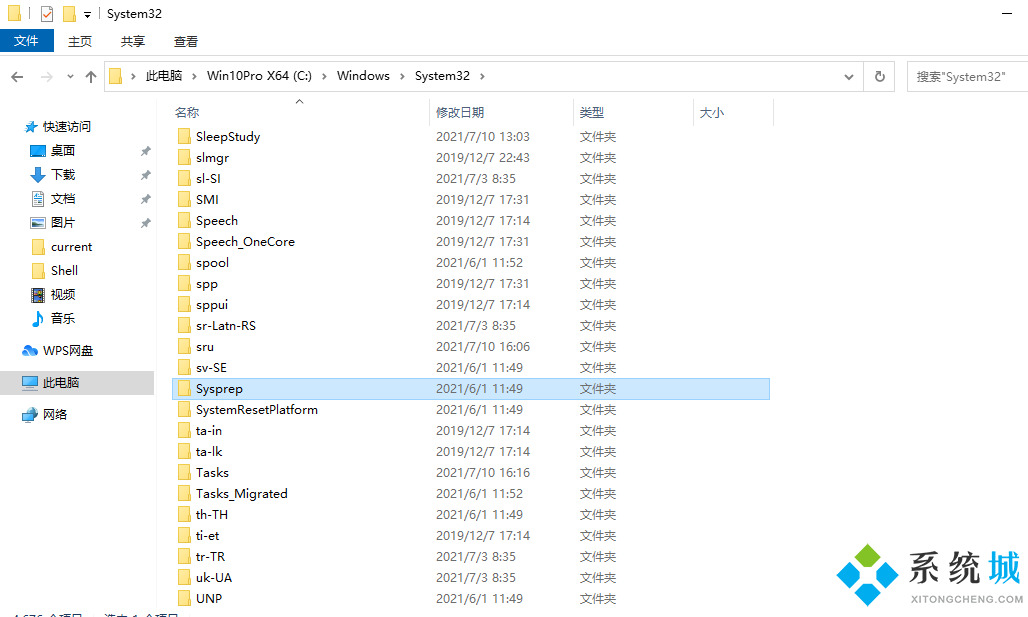
Task: Sort by the 修改日期 column header
Action: [x=460, y=113]
